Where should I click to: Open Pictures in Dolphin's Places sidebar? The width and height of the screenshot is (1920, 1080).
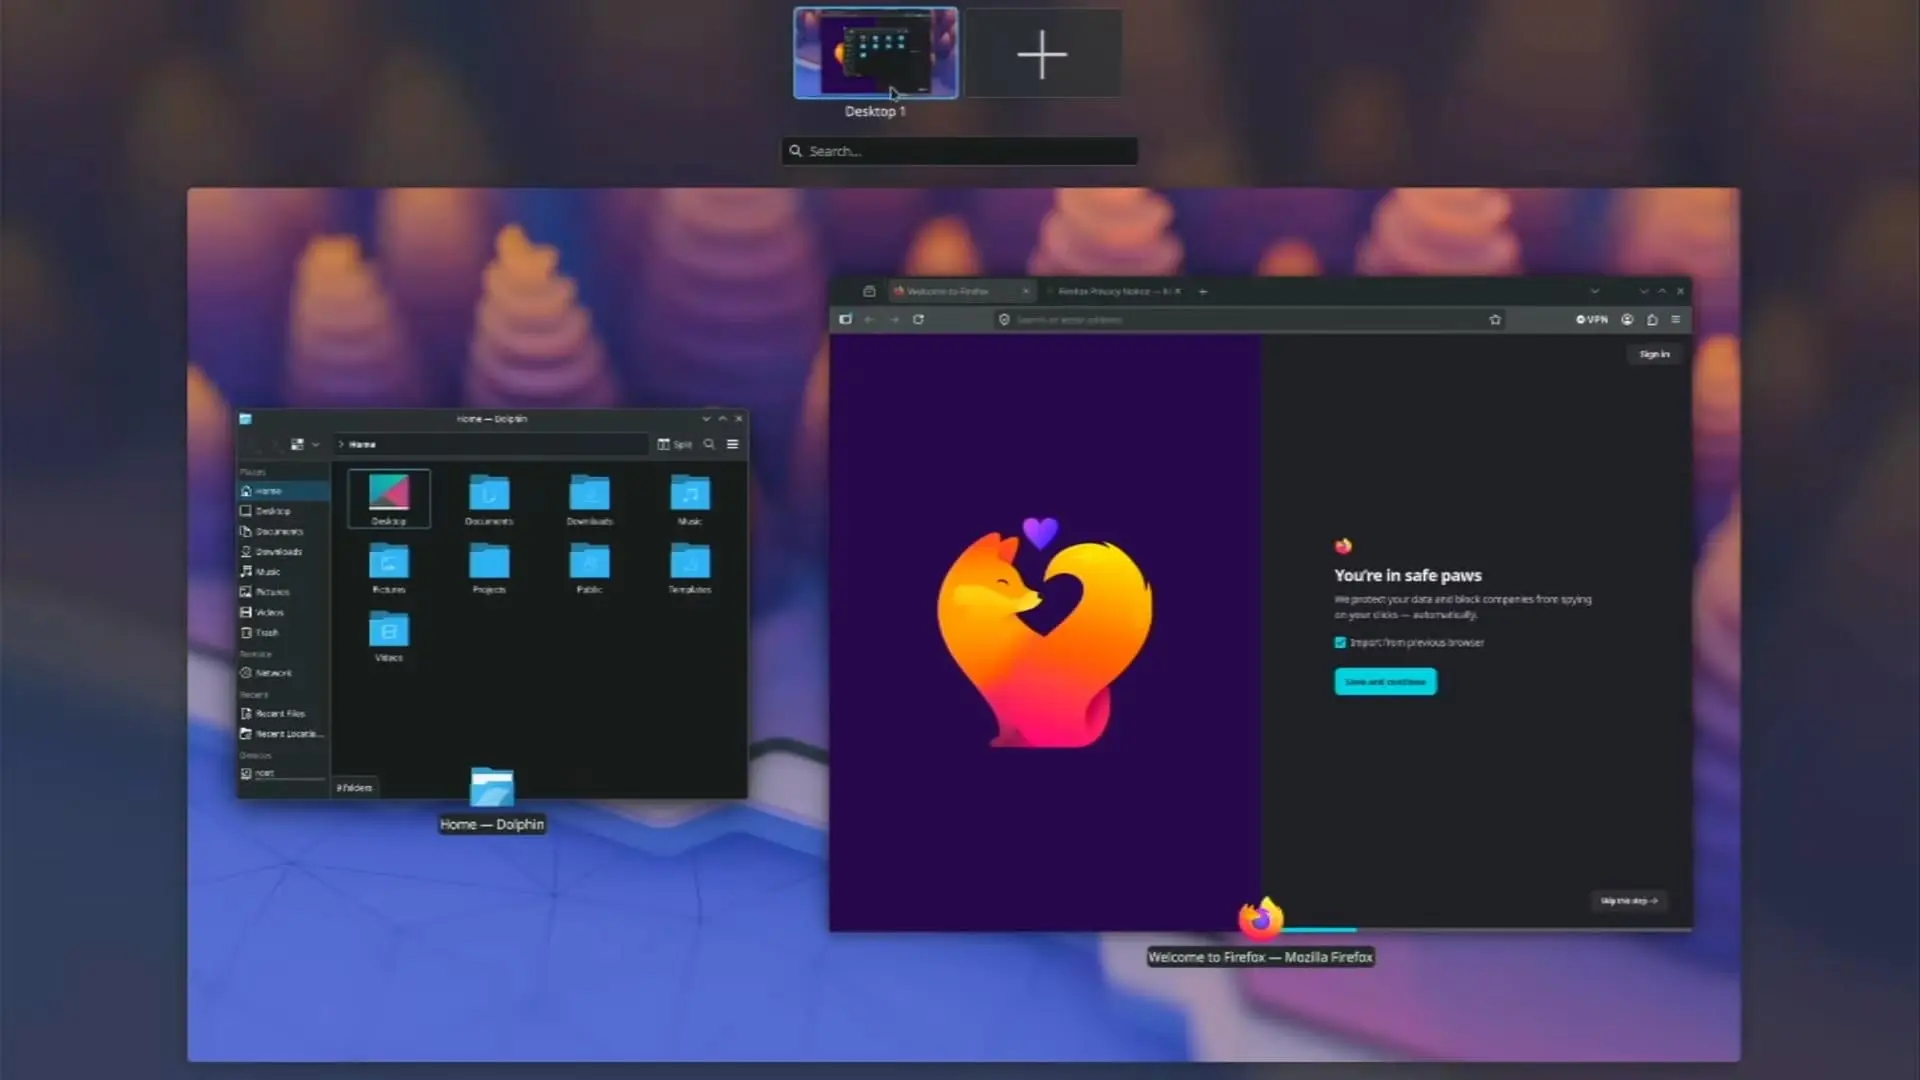(283, 592)
